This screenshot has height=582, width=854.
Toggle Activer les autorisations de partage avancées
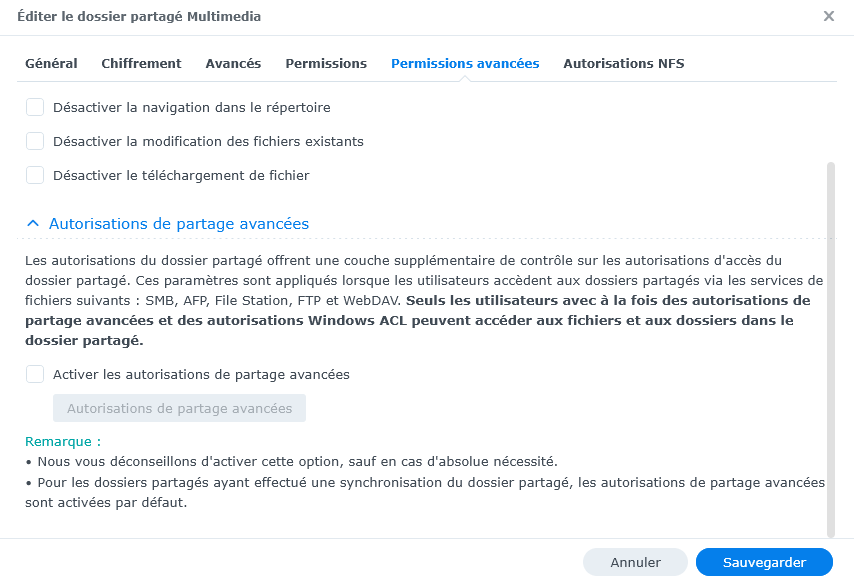pos(35,374)
